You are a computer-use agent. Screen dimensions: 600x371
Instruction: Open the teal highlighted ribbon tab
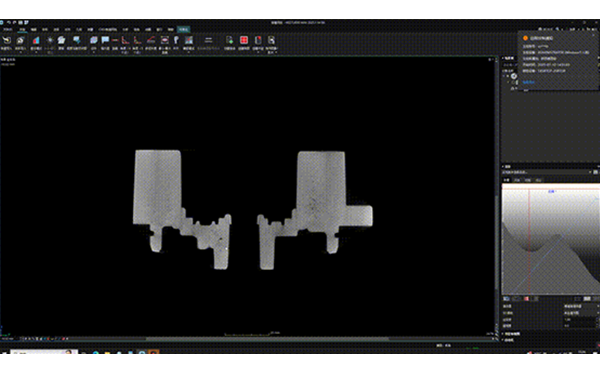pyautogui.click(x=183, y=29)
